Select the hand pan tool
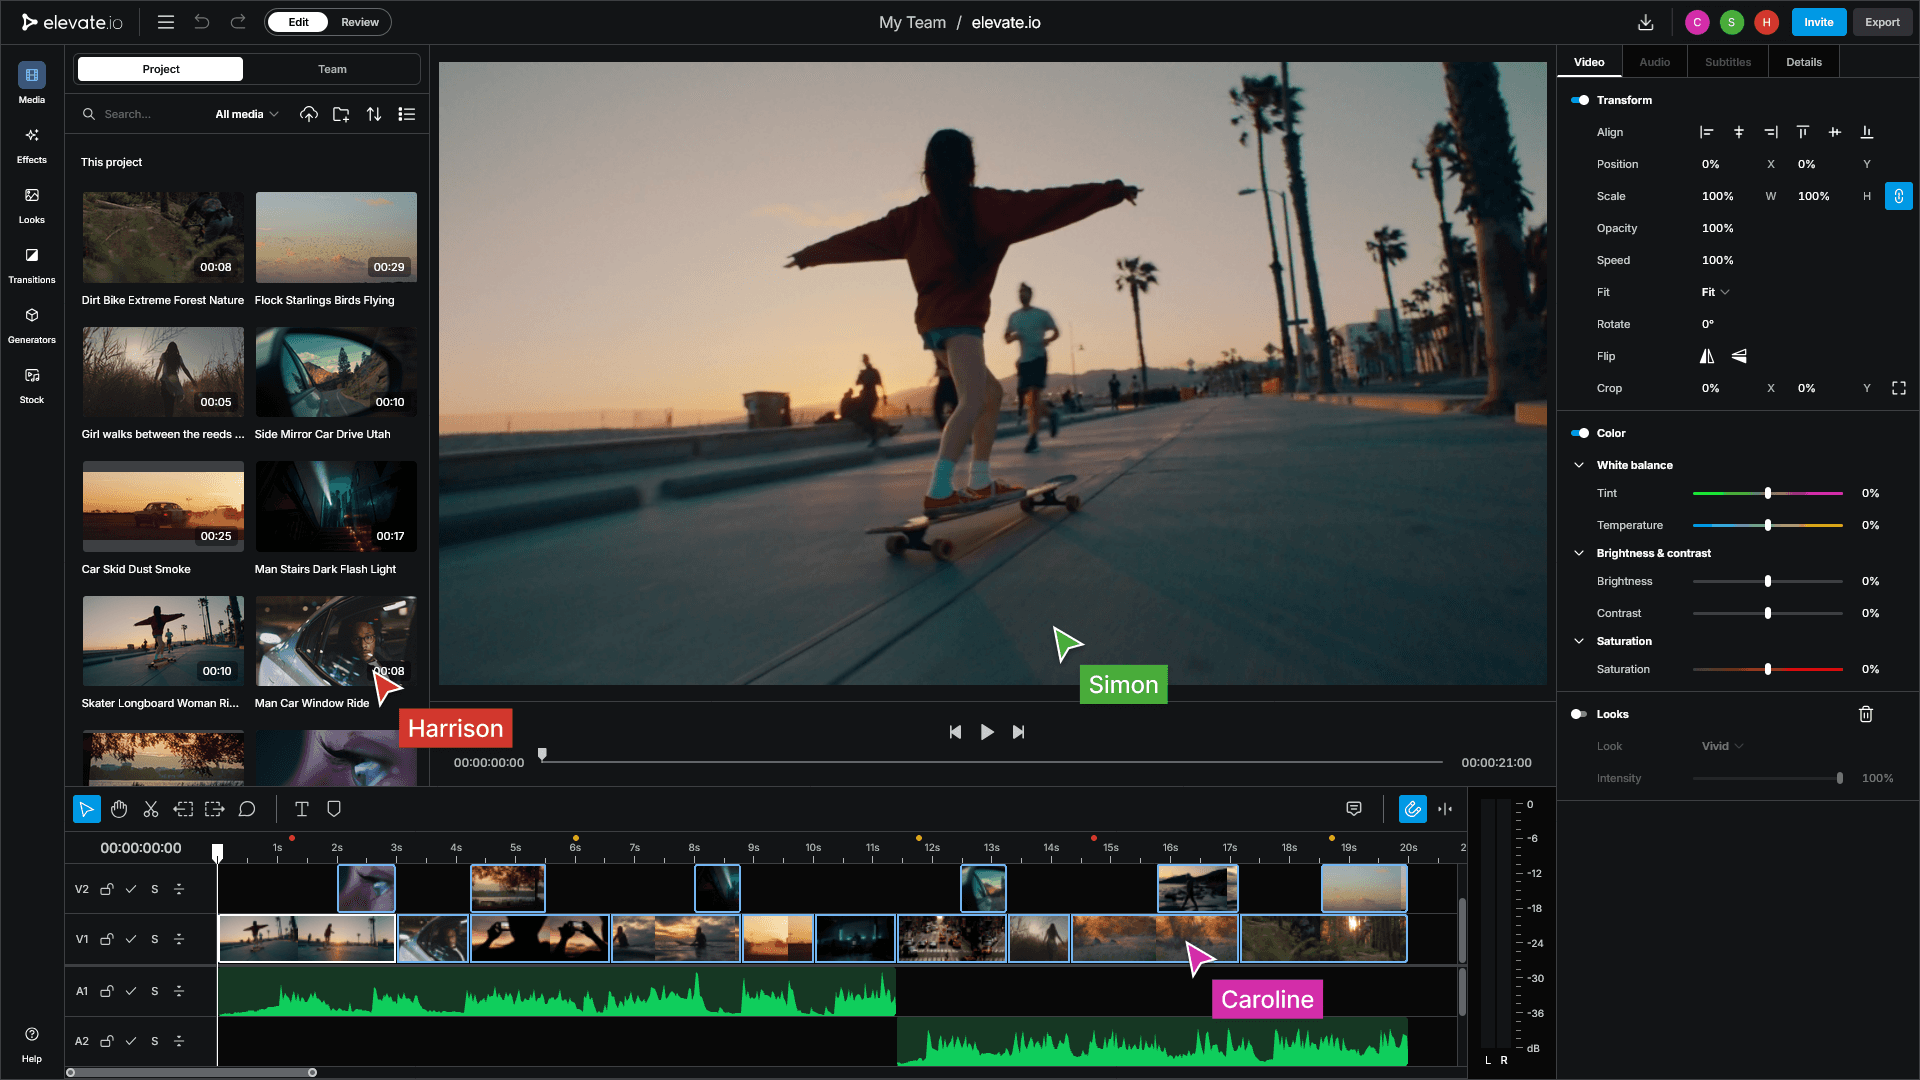The width and height of the screenshot is (1920, 1080). pos(119,809)
